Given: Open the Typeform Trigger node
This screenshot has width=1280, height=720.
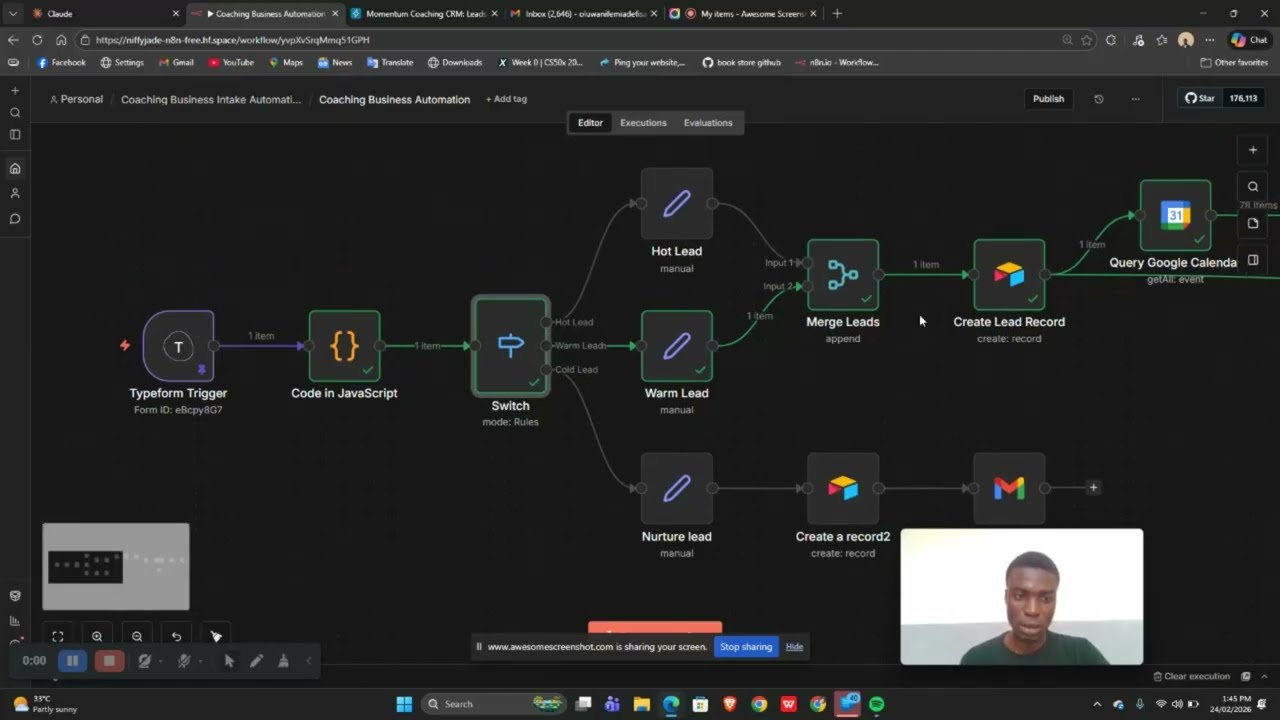Looking at the screenshot, I should tap(178, 346).
